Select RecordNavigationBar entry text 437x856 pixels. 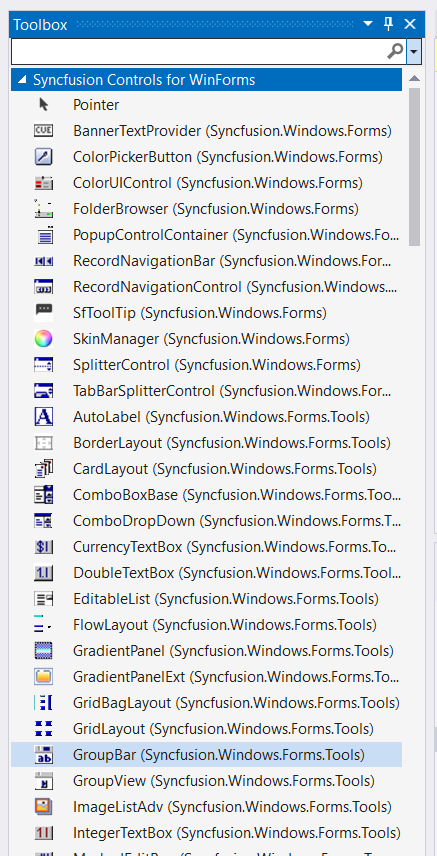point(232,261)
